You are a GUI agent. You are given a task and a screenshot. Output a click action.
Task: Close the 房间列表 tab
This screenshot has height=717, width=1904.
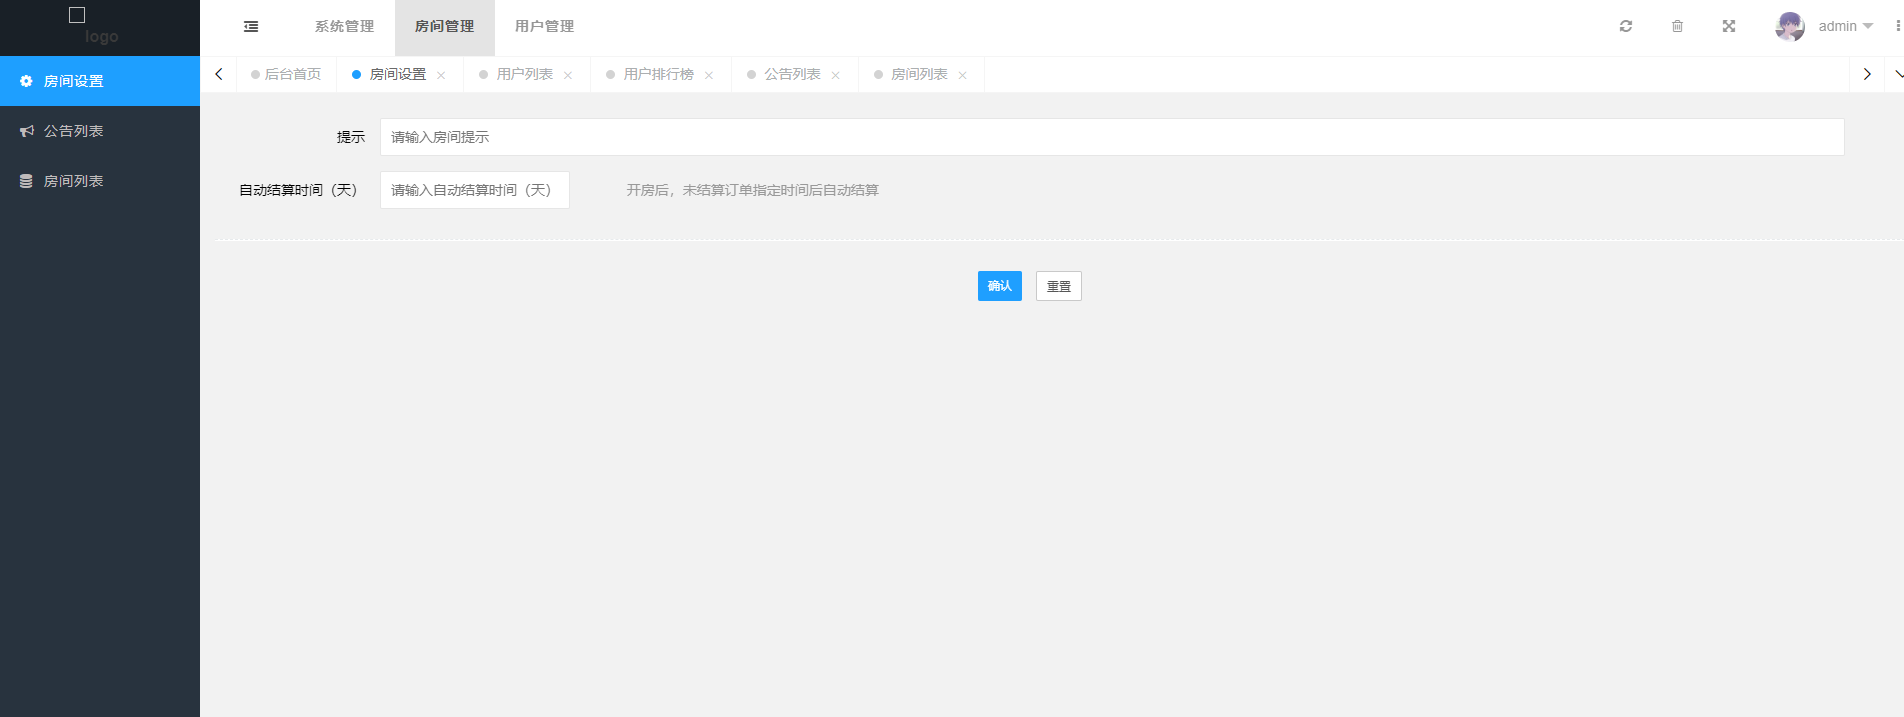coord(963,75)
